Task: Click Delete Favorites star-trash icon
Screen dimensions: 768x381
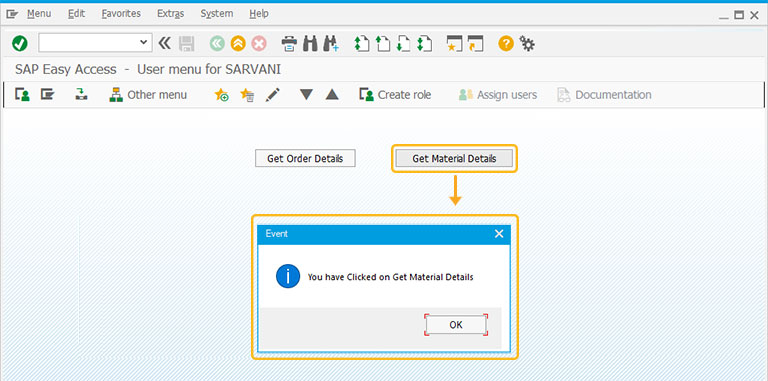Action: point(247,95)
